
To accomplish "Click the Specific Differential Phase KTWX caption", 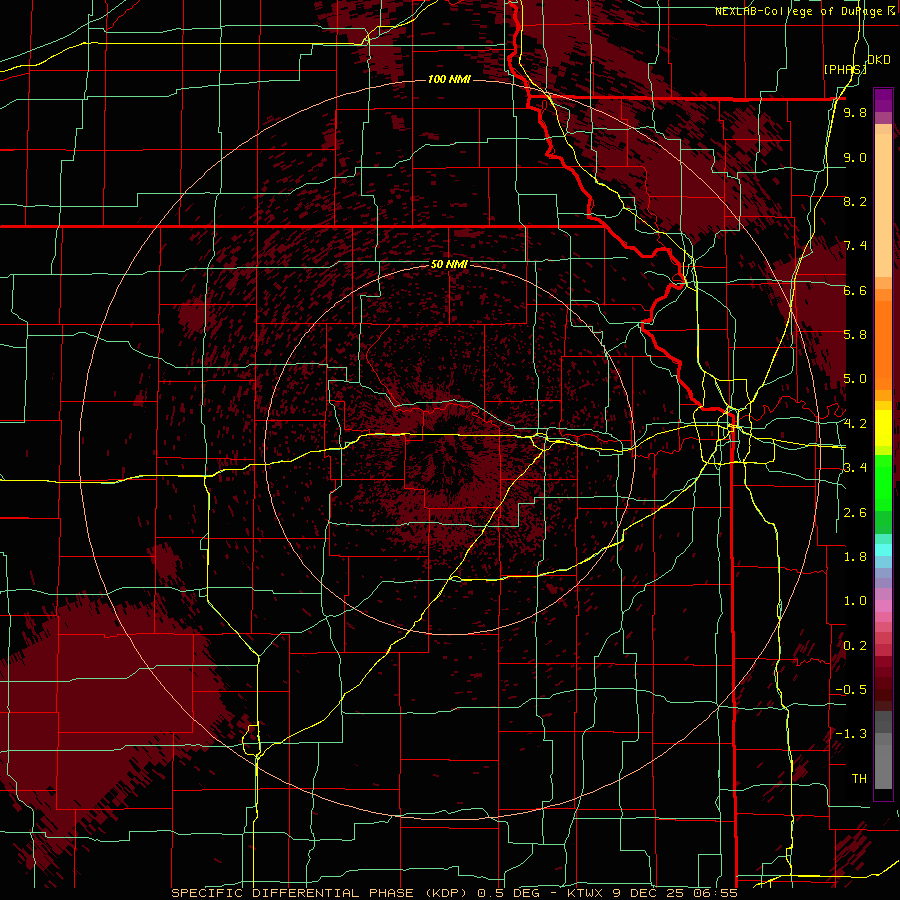I will click(x=454, y=893).
